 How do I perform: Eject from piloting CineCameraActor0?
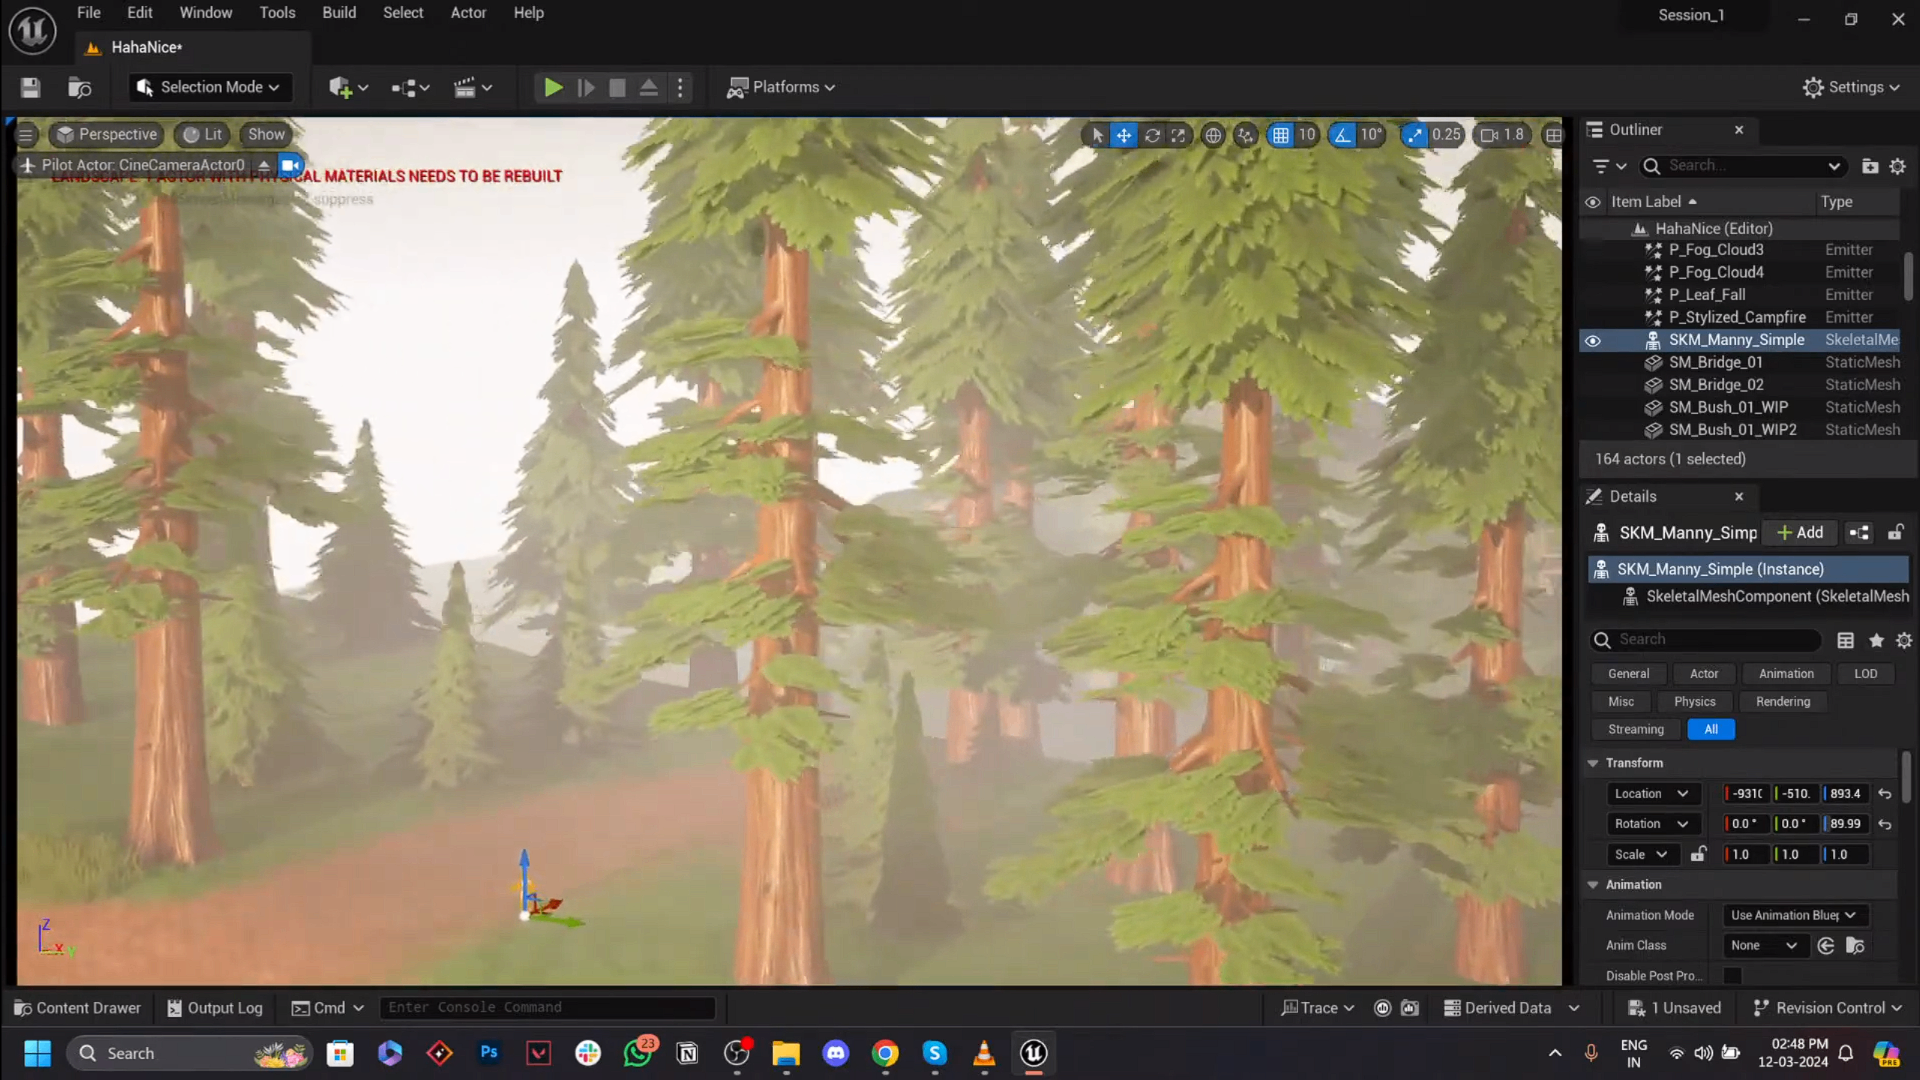[x=264, y=165]
